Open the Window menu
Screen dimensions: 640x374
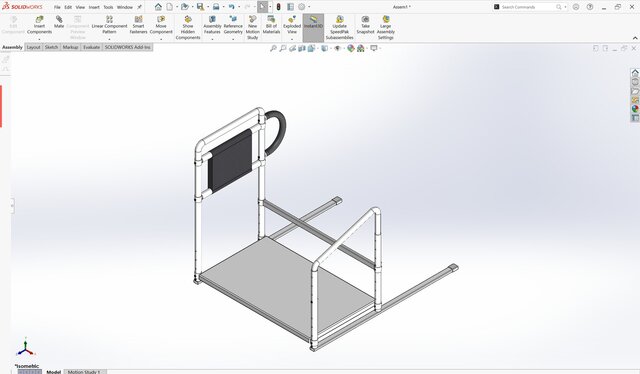125,7
